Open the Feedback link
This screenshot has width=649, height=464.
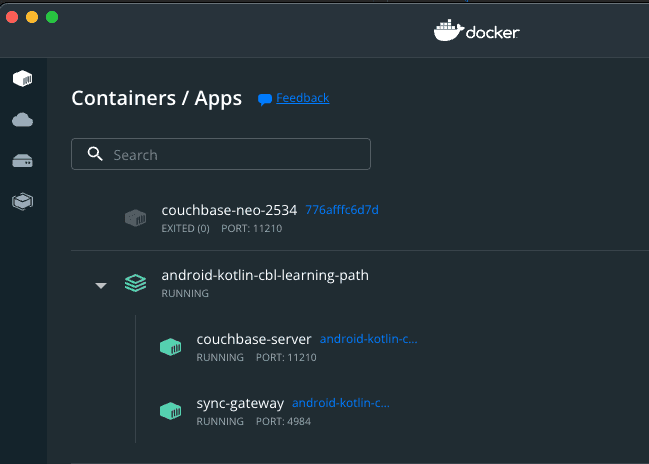(x=303, y=98)
